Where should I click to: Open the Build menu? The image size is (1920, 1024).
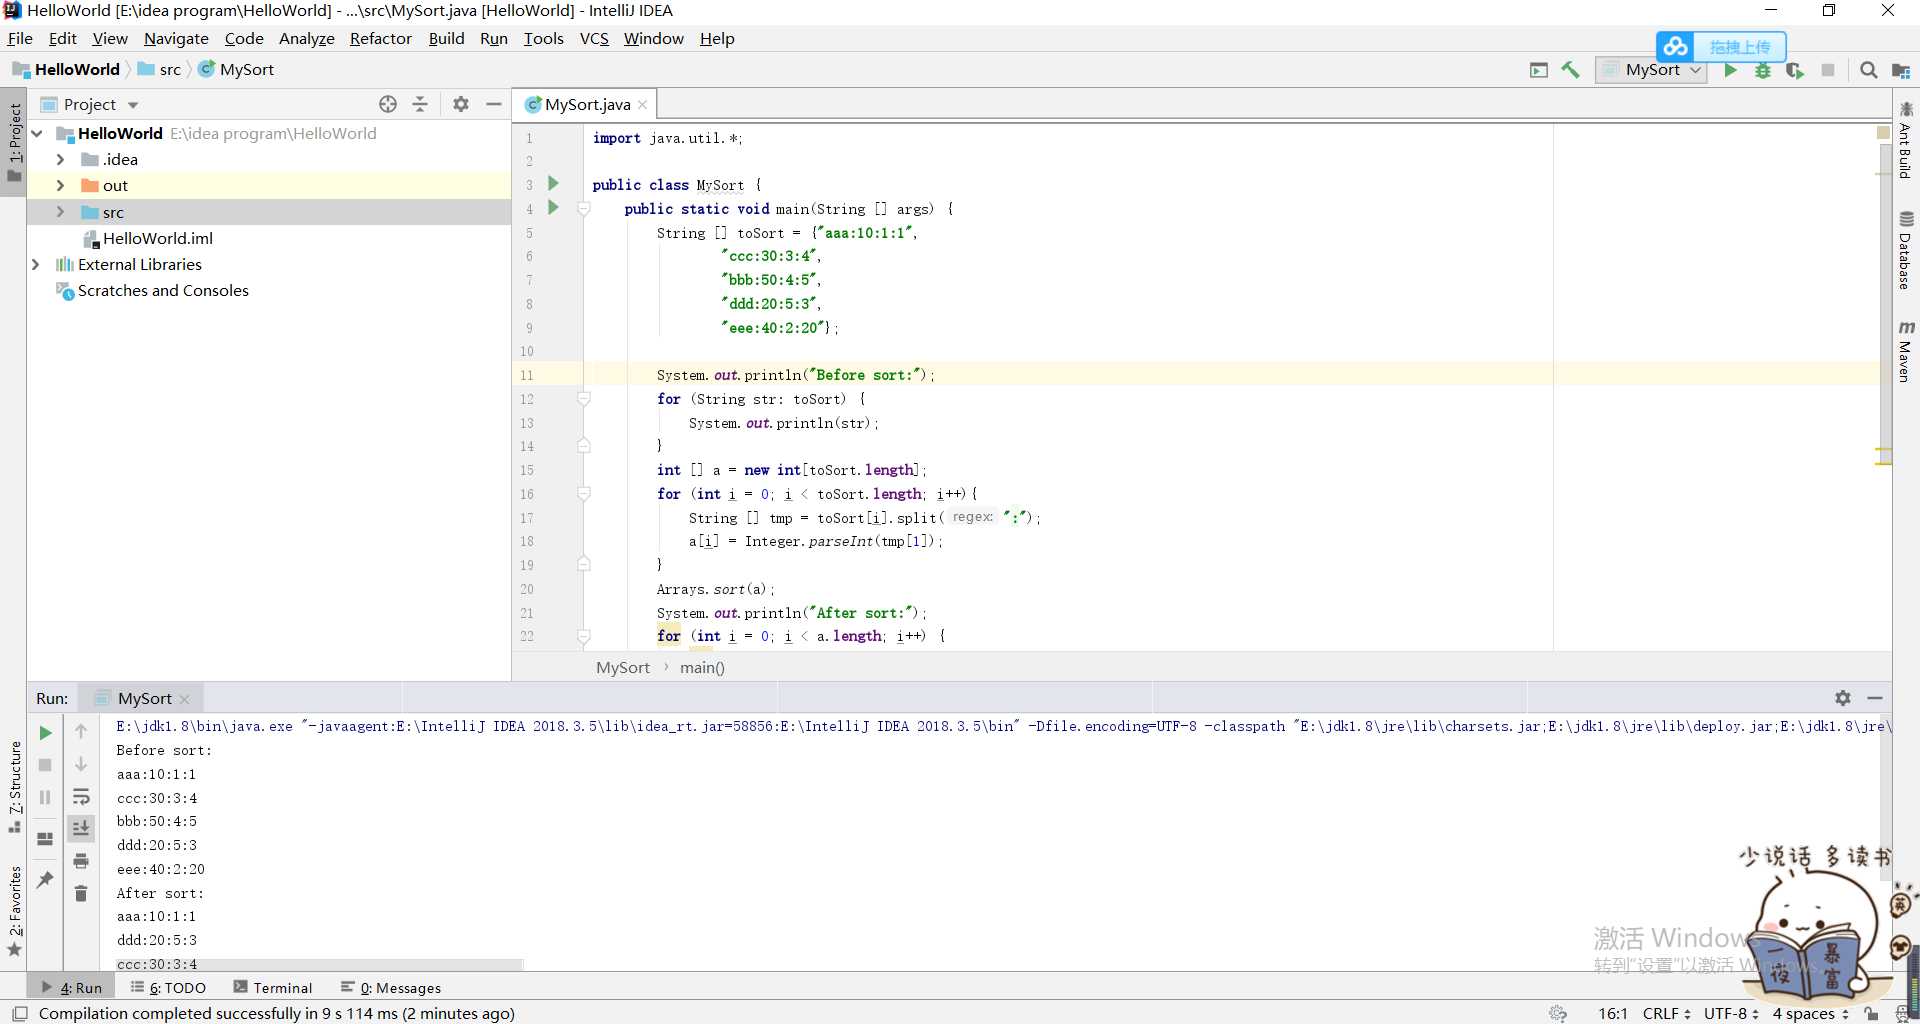coord(446,38)
